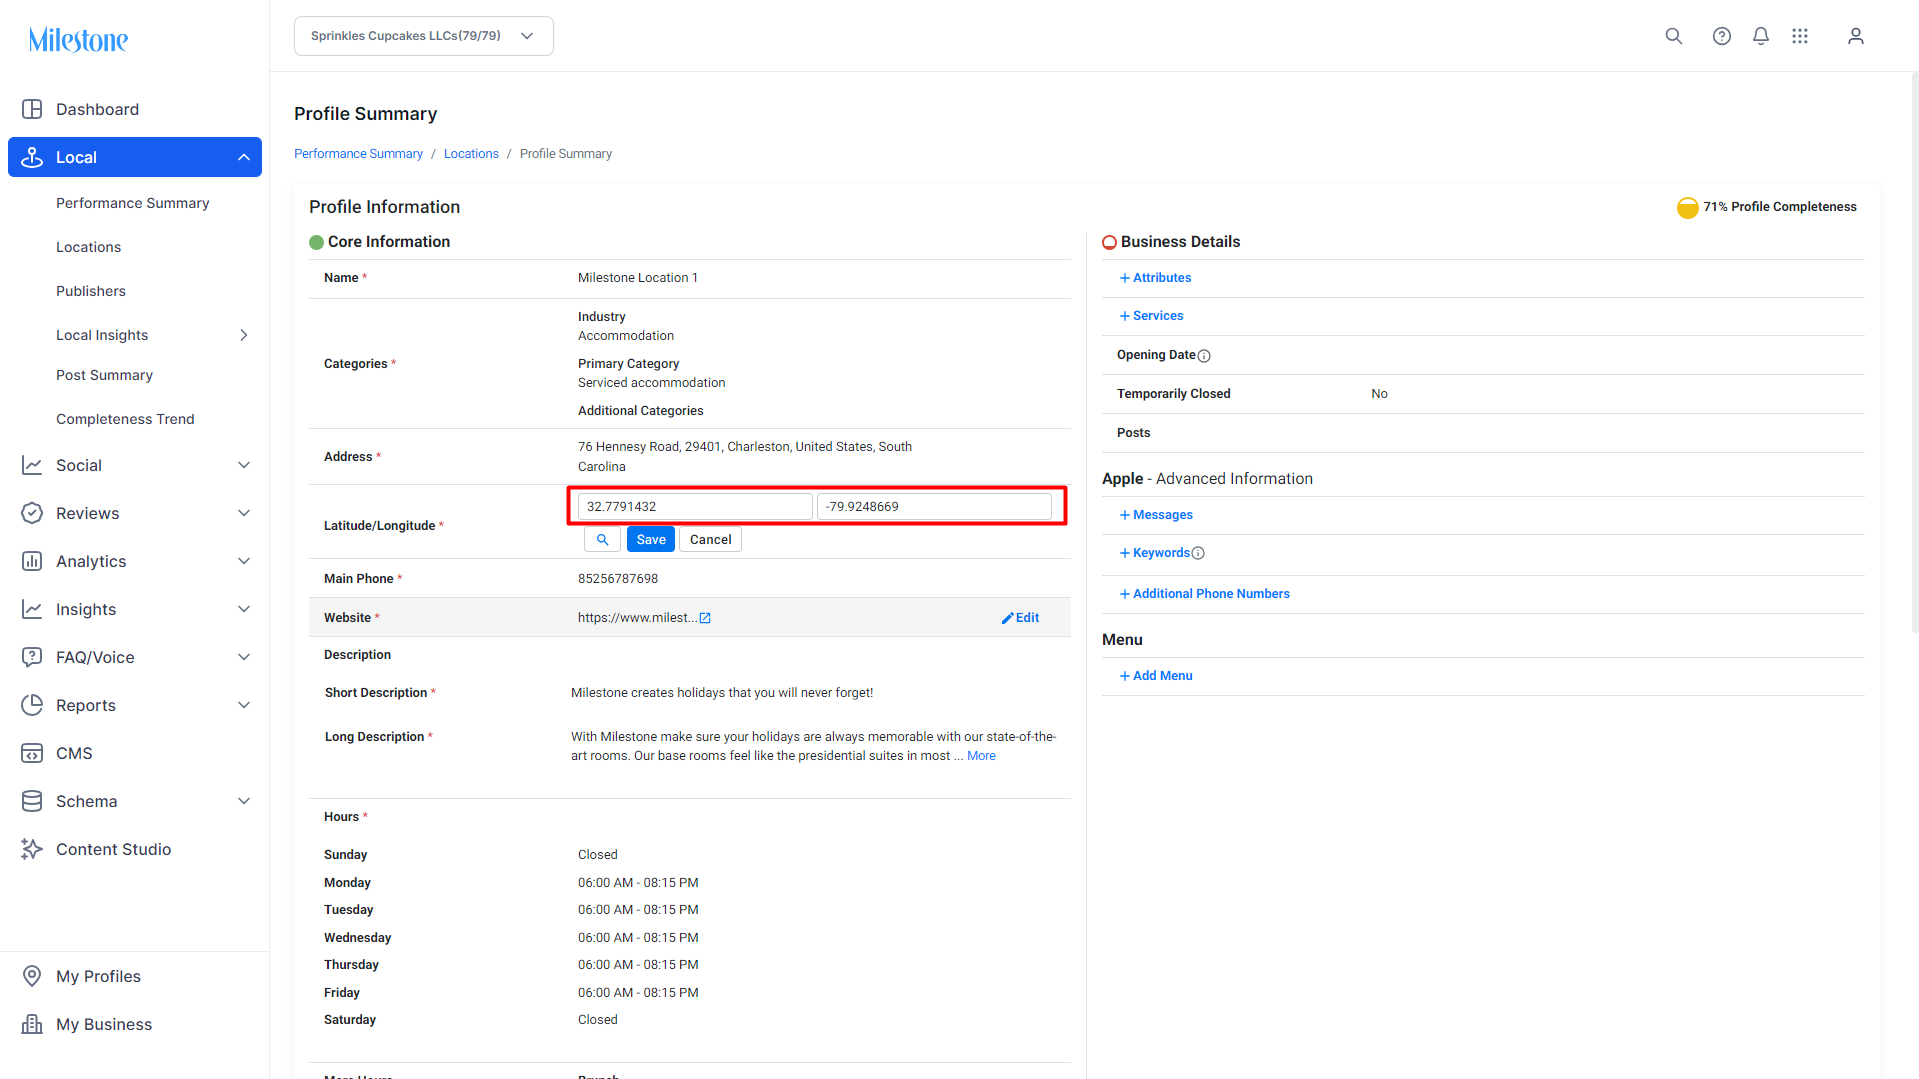
Task: Collapse the Local section chevron
Action: point(244,157)
